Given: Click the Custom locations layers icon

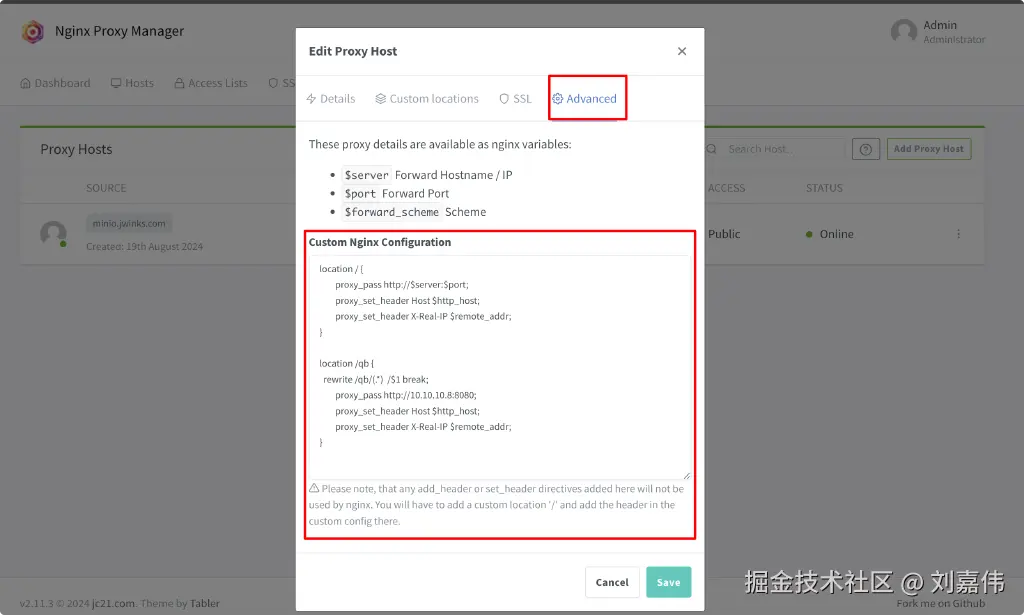Looking at the screenshot, I should pyautogui.click(x=381, y=99).
